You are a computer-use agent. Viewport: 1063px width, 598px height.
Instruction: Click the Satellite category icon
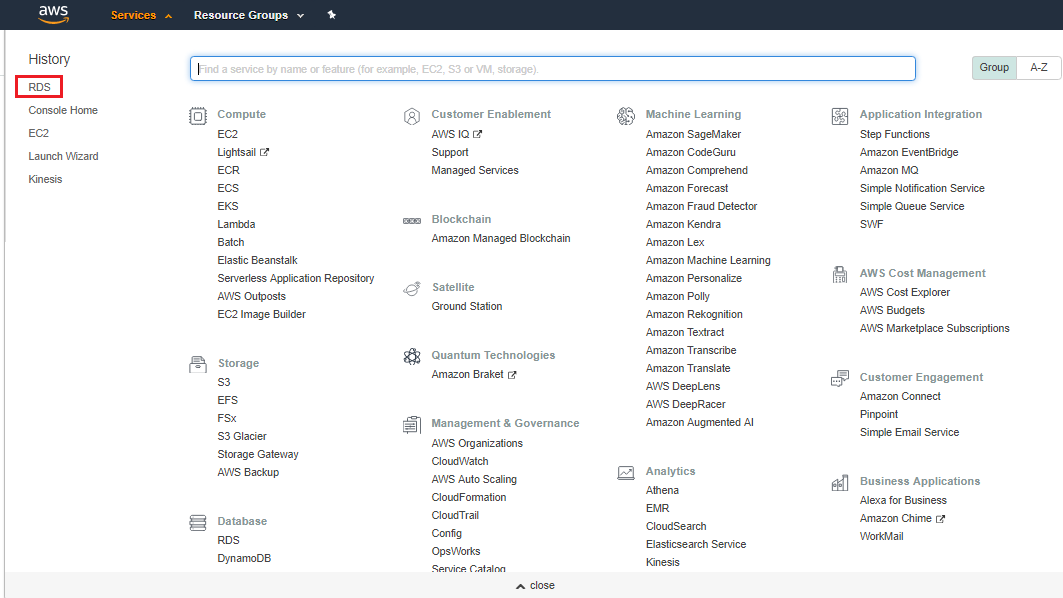coord(412,288)
